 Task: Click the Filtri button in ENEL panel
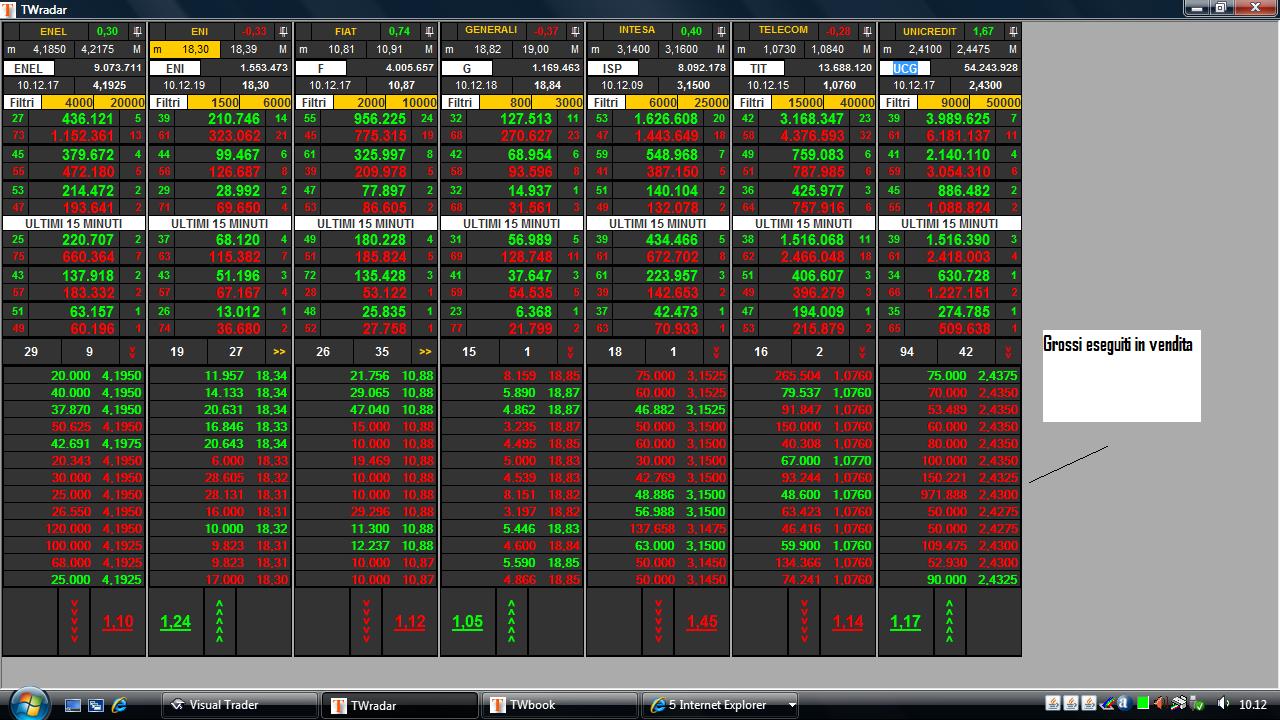(22, 102)
